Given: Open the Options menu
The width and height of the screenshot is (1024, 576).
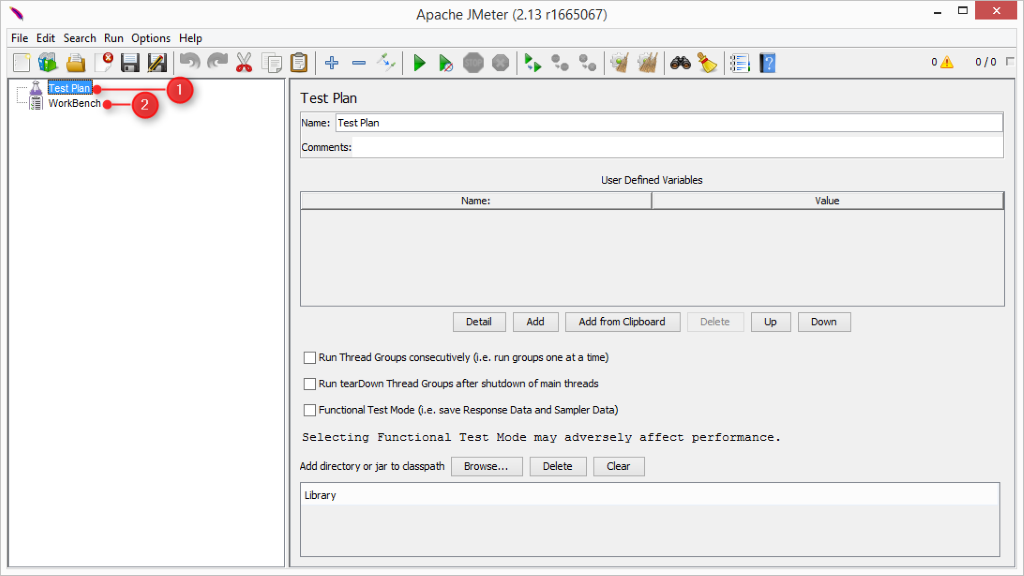Looking at the screenshot, I should click(x=151, y=38).
